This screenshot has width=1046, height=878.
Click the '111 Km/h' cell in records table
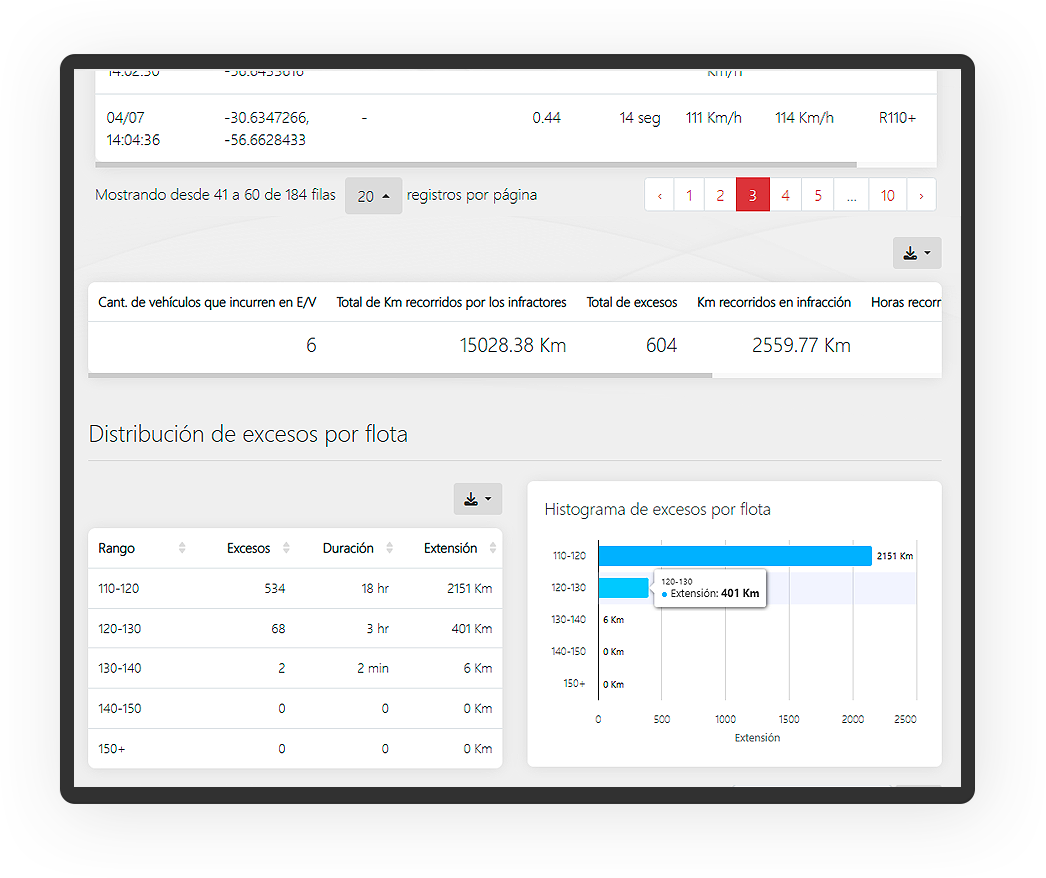tap(714, 118)
